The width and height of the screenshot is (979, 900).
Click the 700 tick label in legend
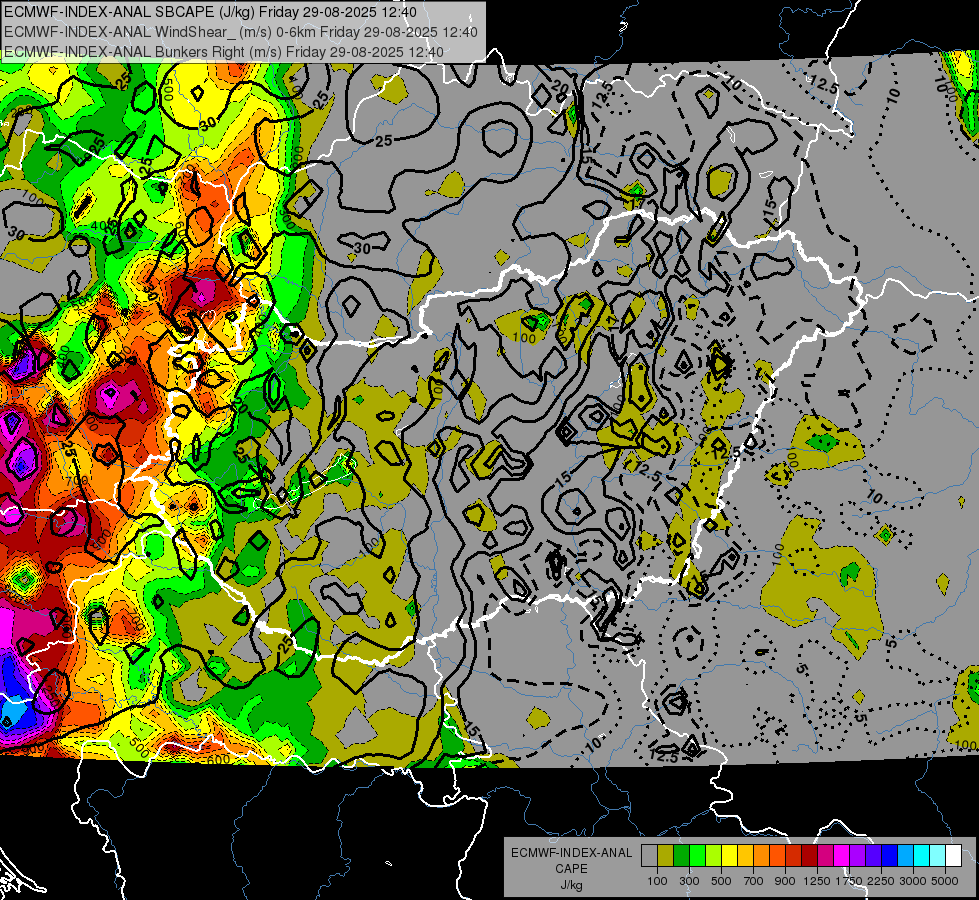(754, 881)
